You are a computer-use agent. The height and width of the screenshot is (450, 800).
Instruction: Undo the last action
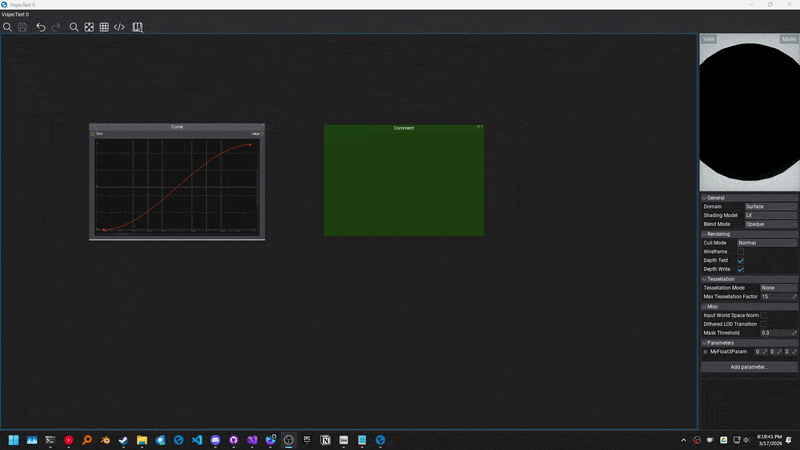coord(41,27)
